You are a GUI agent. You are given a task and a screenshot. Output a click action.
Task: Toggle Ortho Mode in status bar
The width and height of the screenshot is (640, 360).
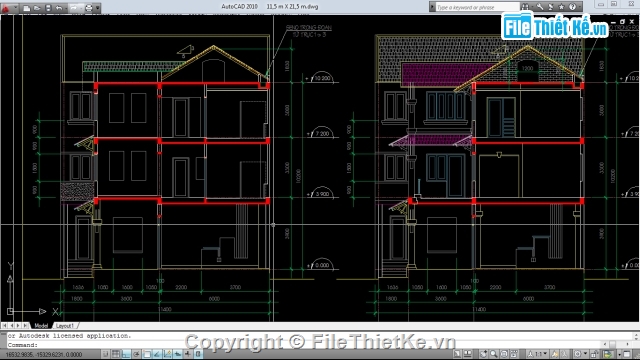126,354
